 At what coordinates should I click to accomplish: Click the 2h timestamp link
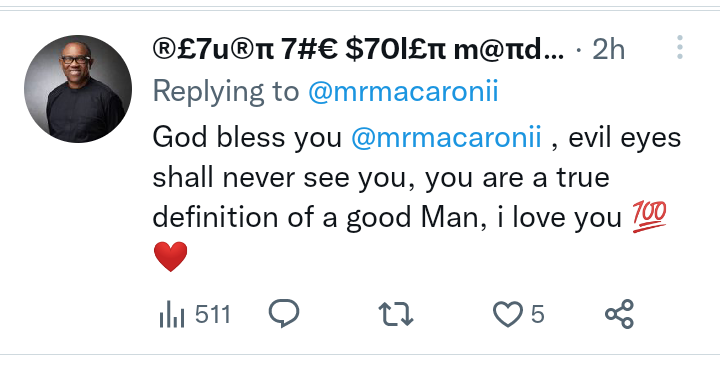608,49
